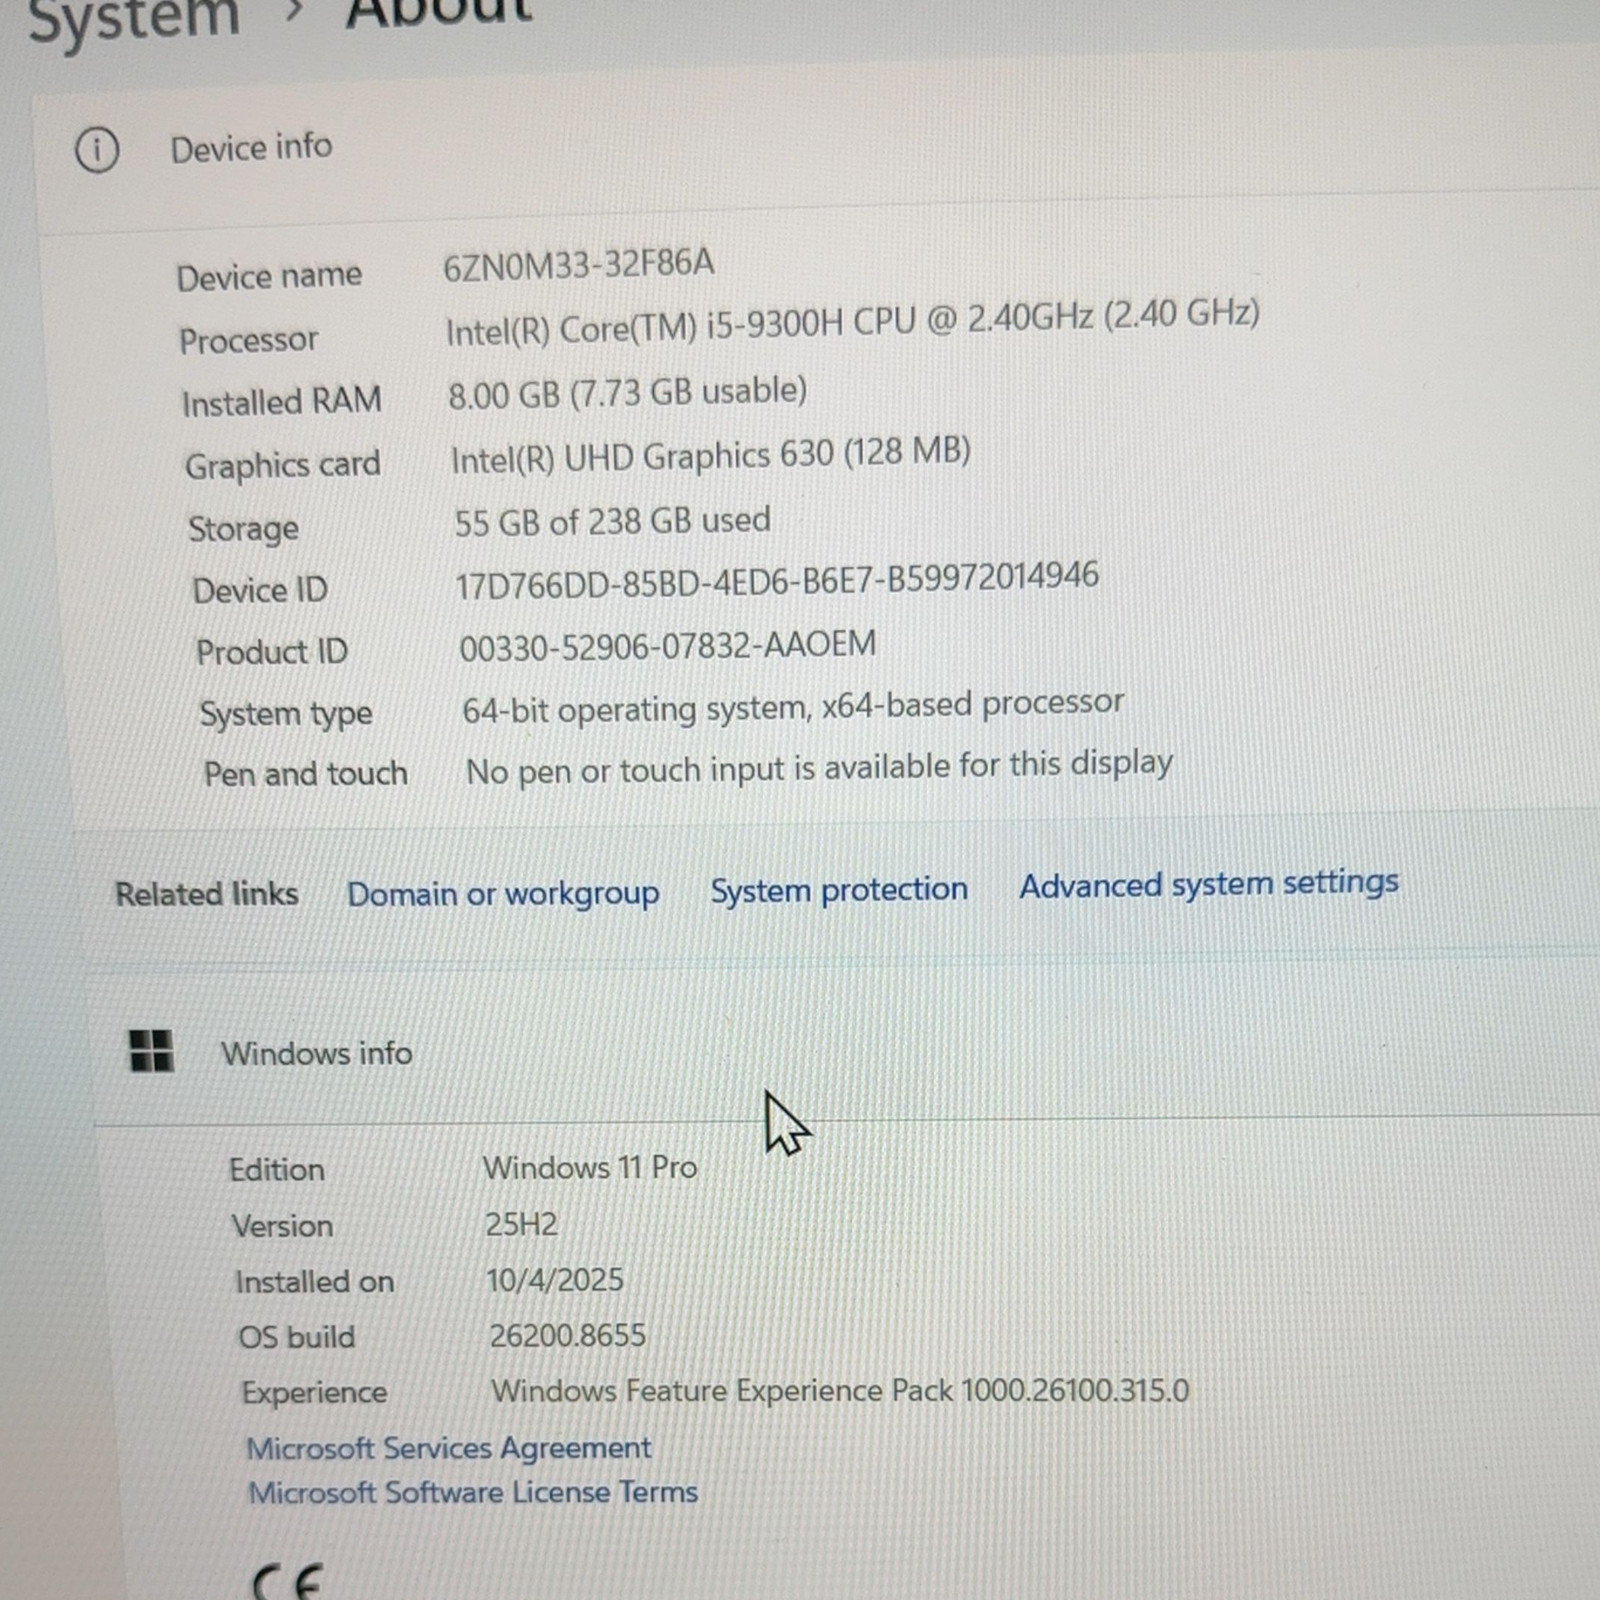Screen dimensions: 1600x1600
Task: Click the Version label
Action: pos(282,1226)
